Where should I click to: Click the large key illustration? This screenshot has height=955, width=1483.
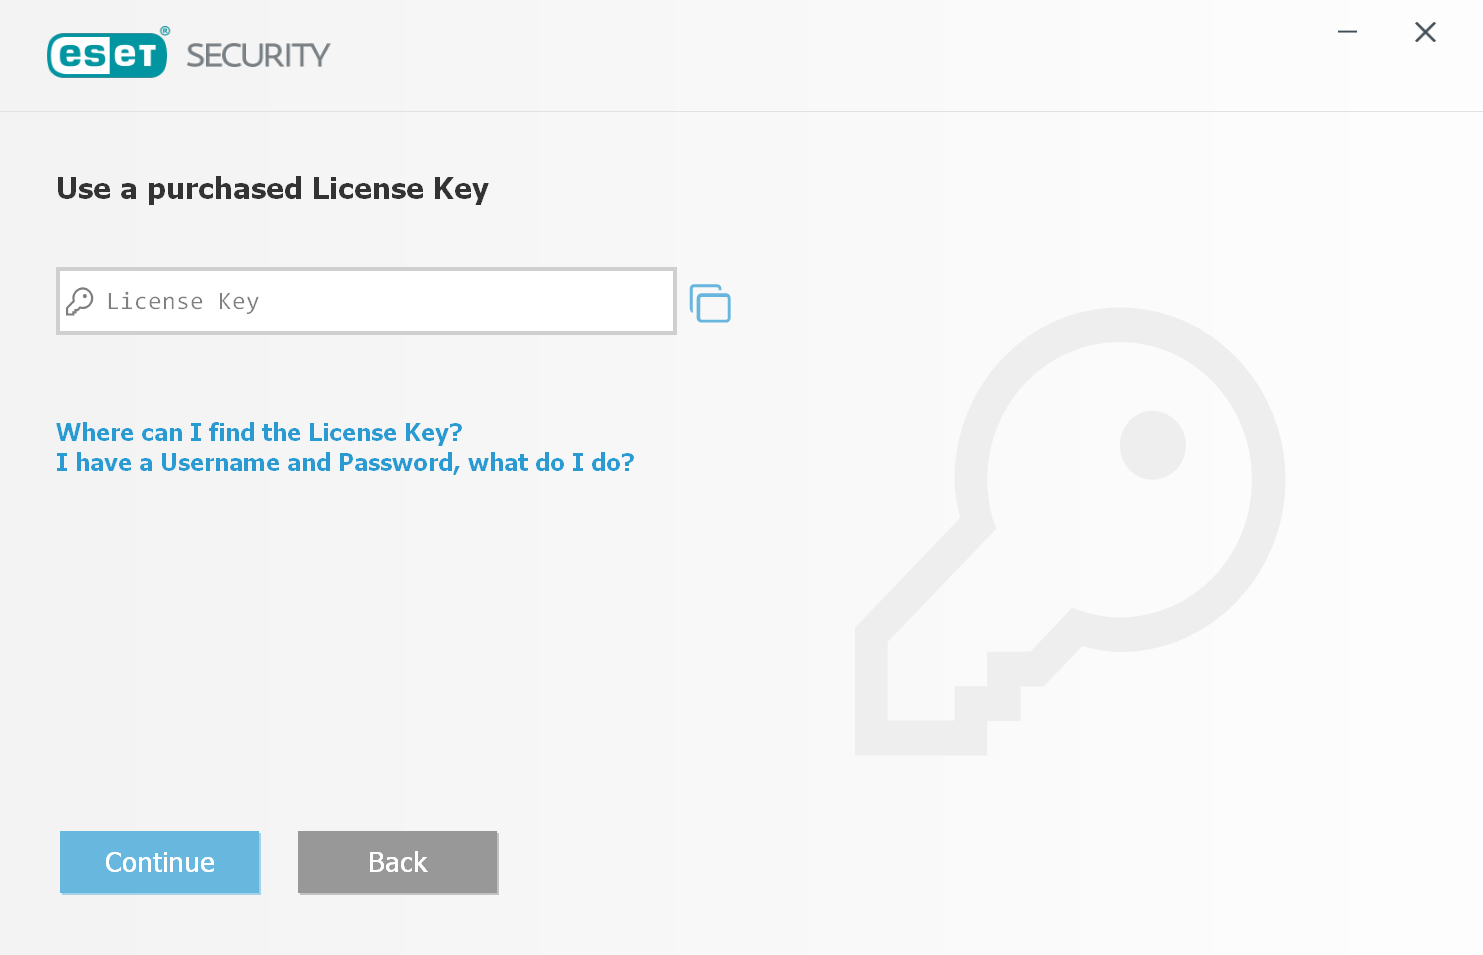[1070, 531]
